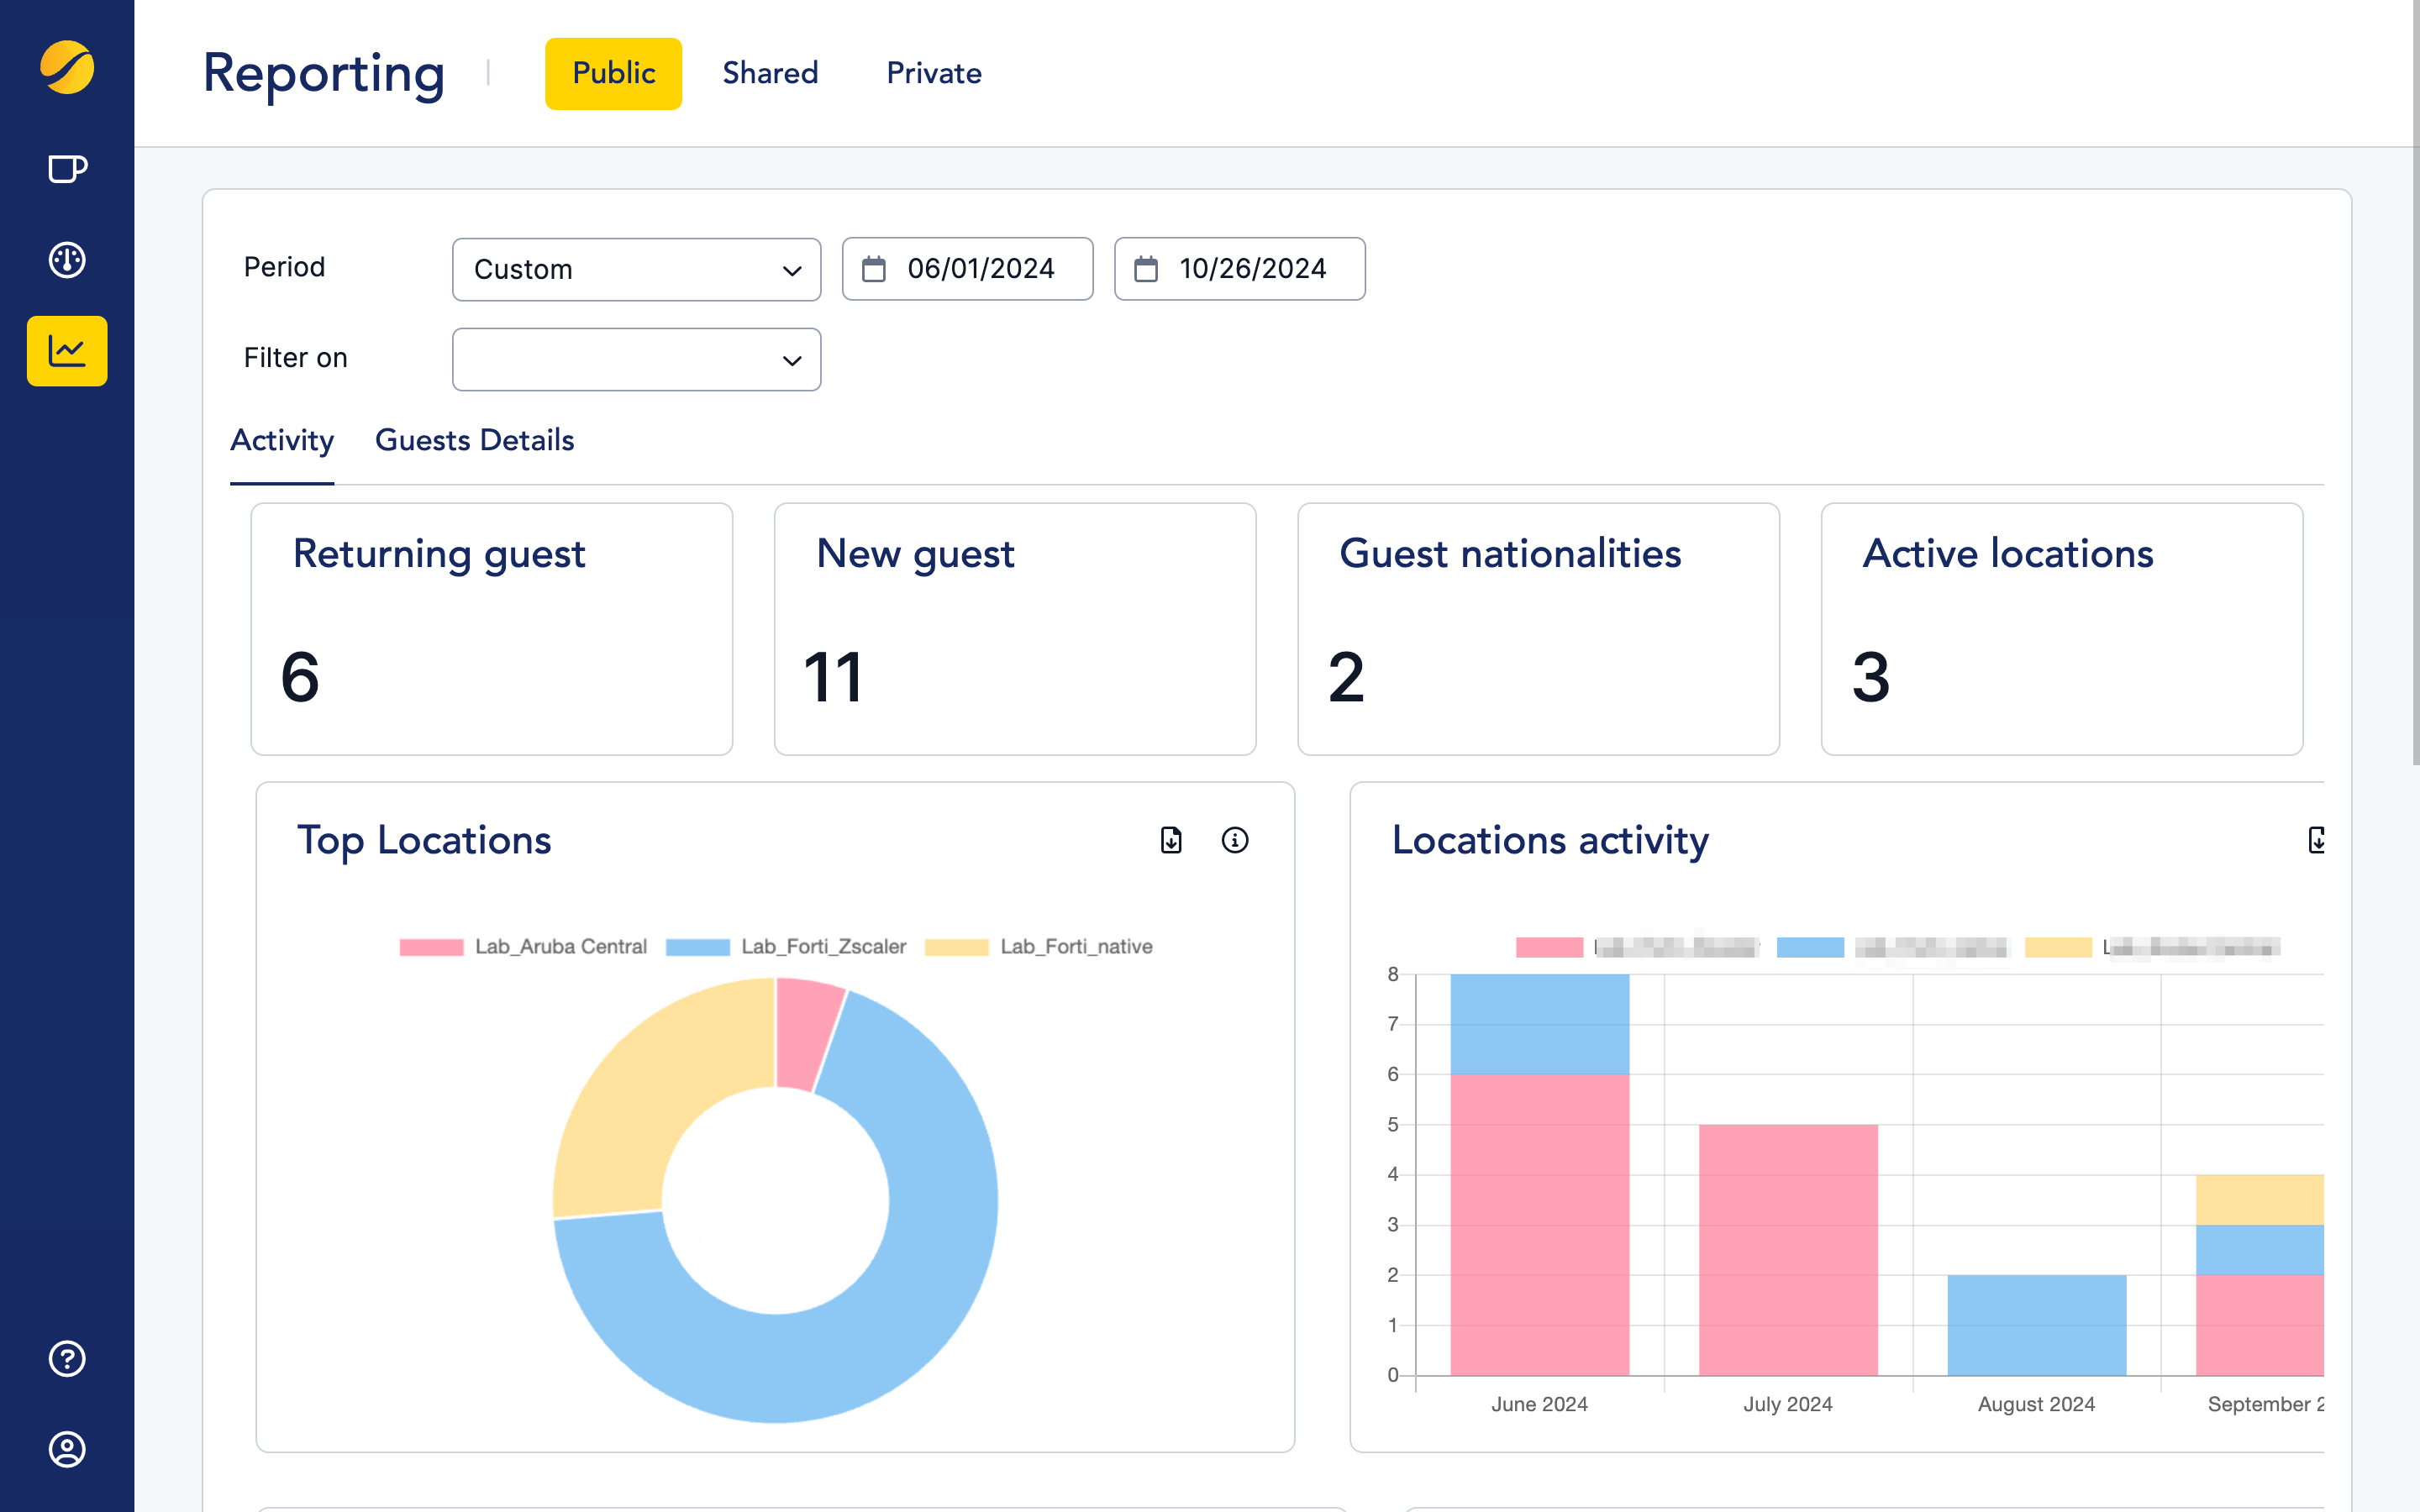Download Locations activity chart data
Viewport: 2420px width, 1512px height.
click(x=2316, y=840)
